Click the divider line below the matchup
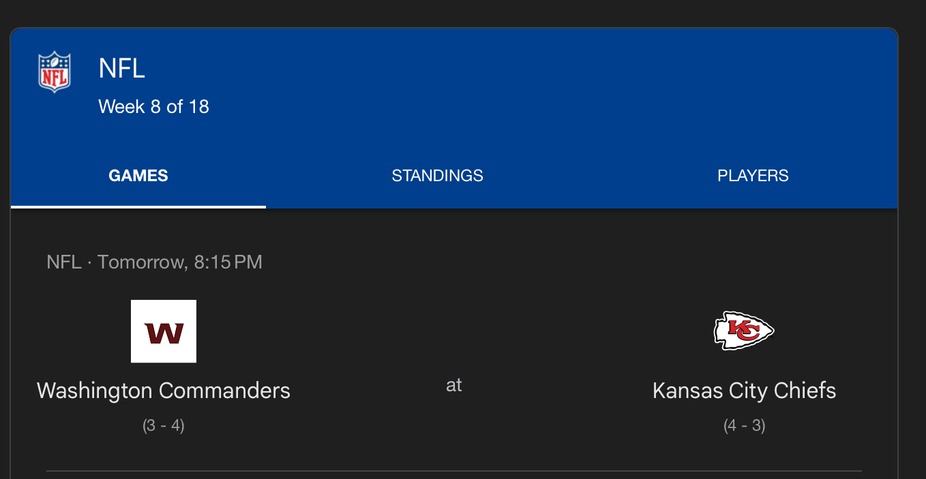This screenshot has width=926, height=479. 453,470
